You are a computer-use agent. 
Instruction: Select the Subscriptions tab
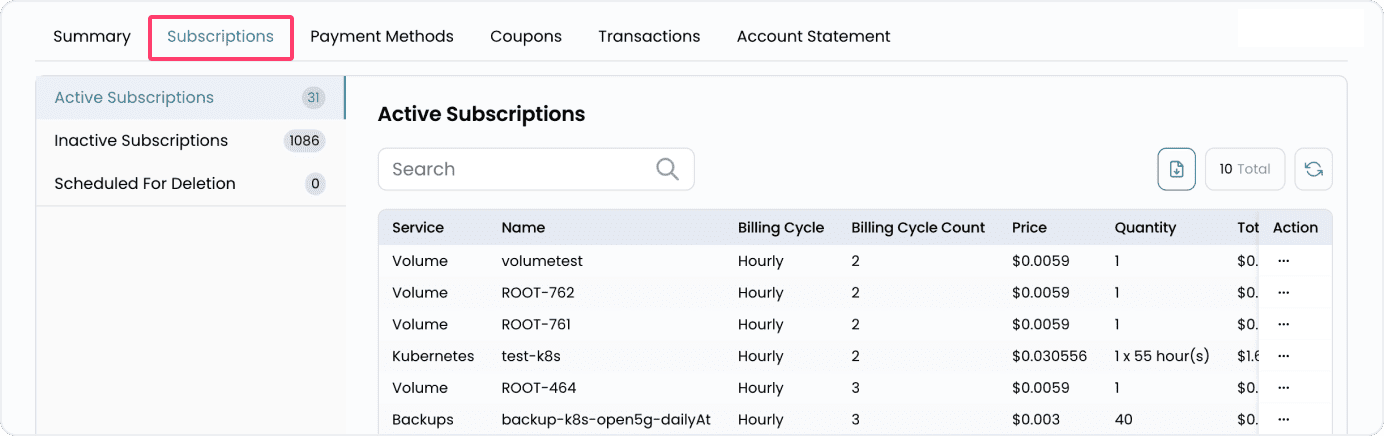click(x=220, y=37)
